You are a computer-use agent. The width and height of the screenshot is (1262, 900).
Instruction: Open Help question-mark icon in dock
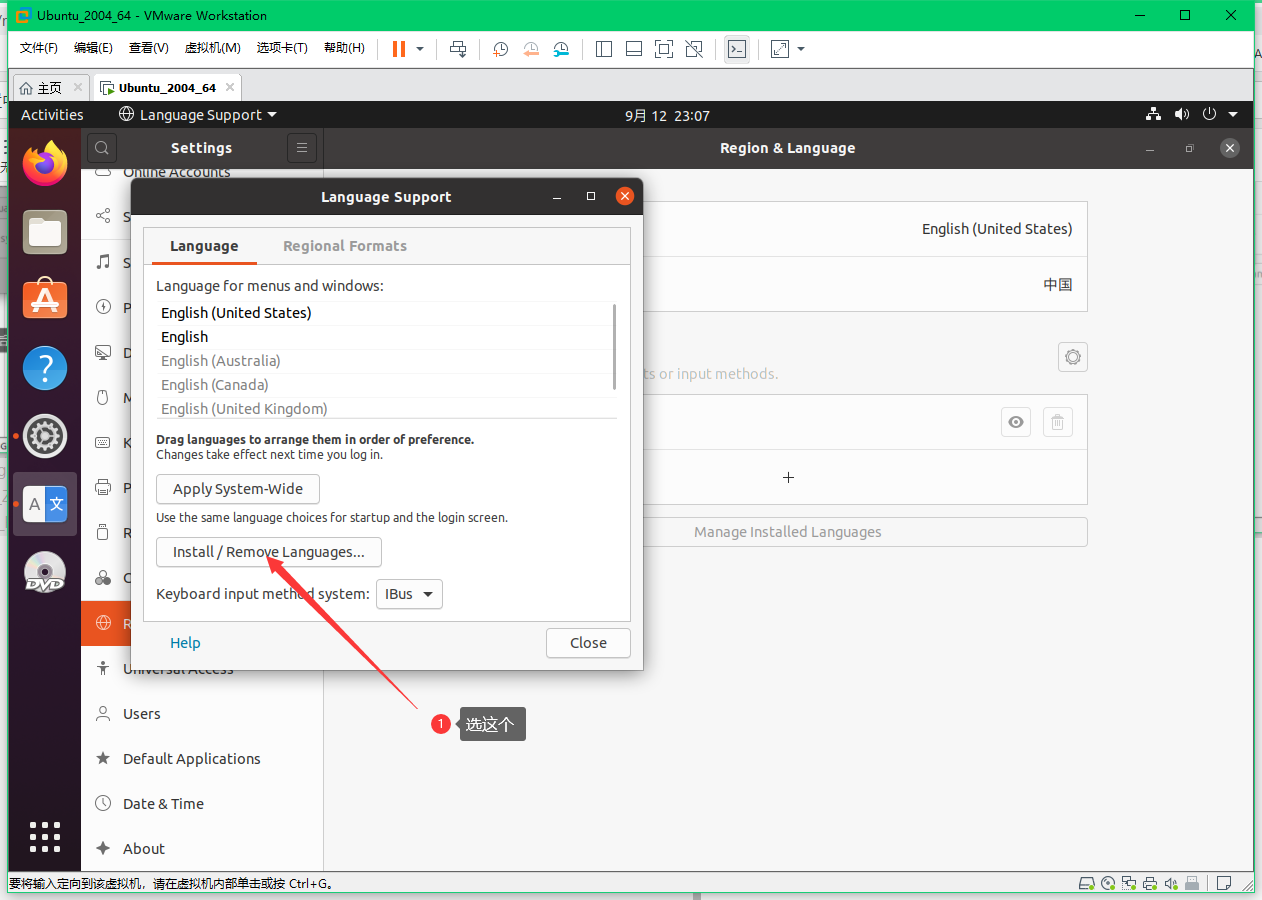click(x=45, y=368)
